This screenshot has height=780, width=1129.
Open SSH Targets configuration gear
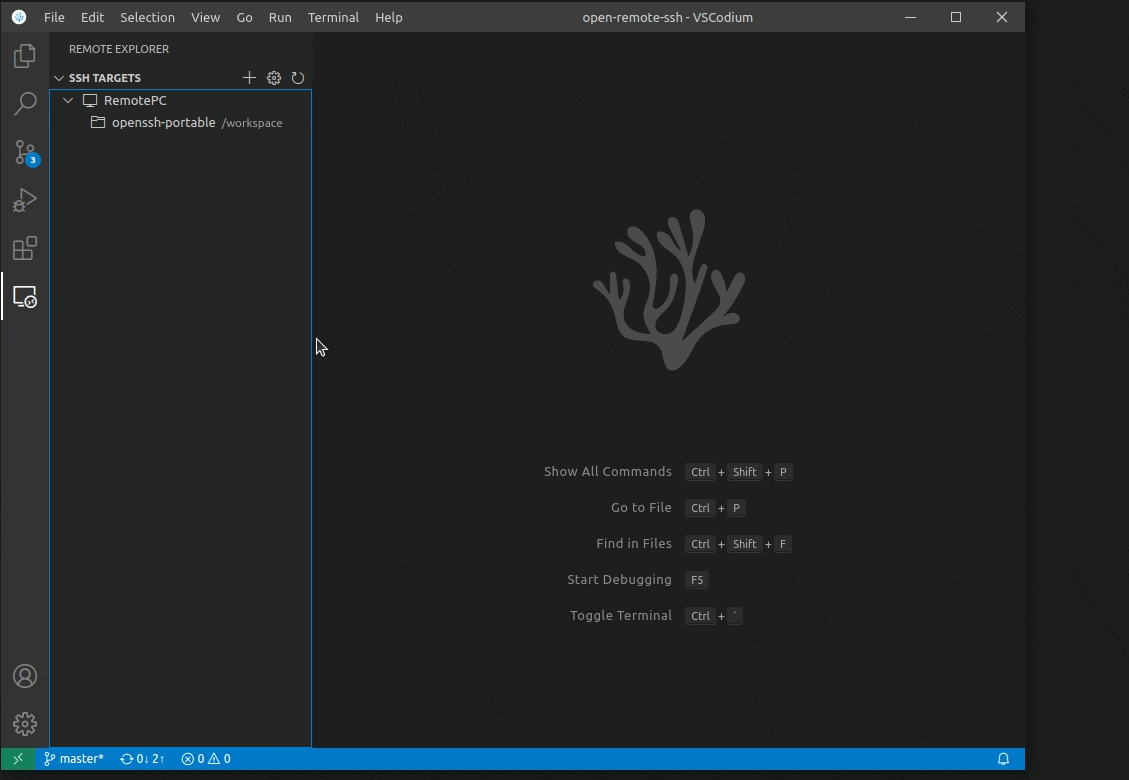(x=274, y=77)
